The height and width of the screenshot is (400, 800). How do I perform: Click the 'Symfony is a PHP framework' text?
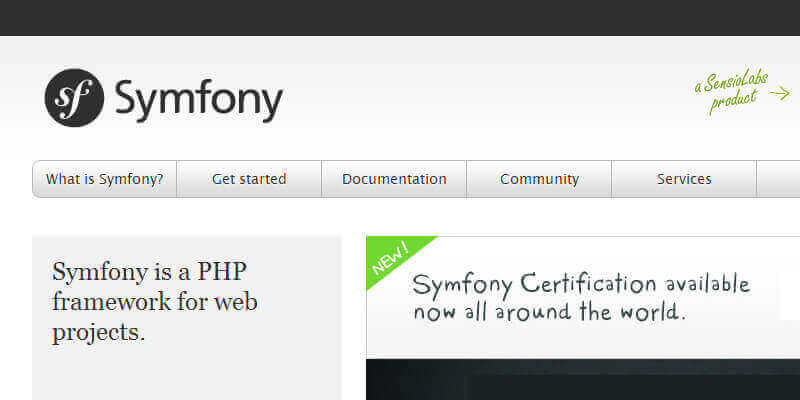coord(155,302)
